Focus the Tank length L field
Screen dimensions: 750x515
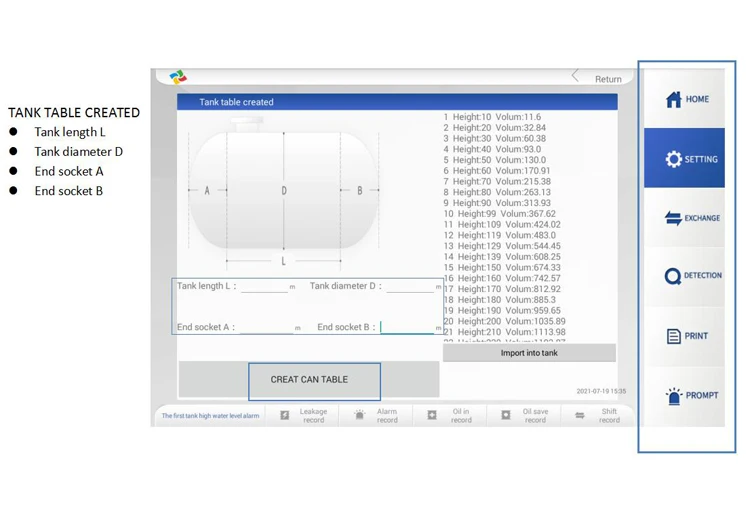[264, 287]
